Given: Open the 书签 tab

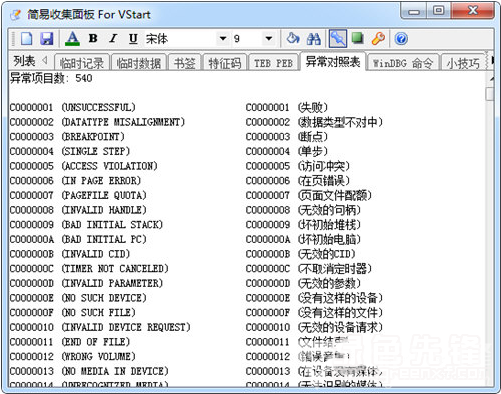Looking at the screenshot, I should click(x=185, y=63).
